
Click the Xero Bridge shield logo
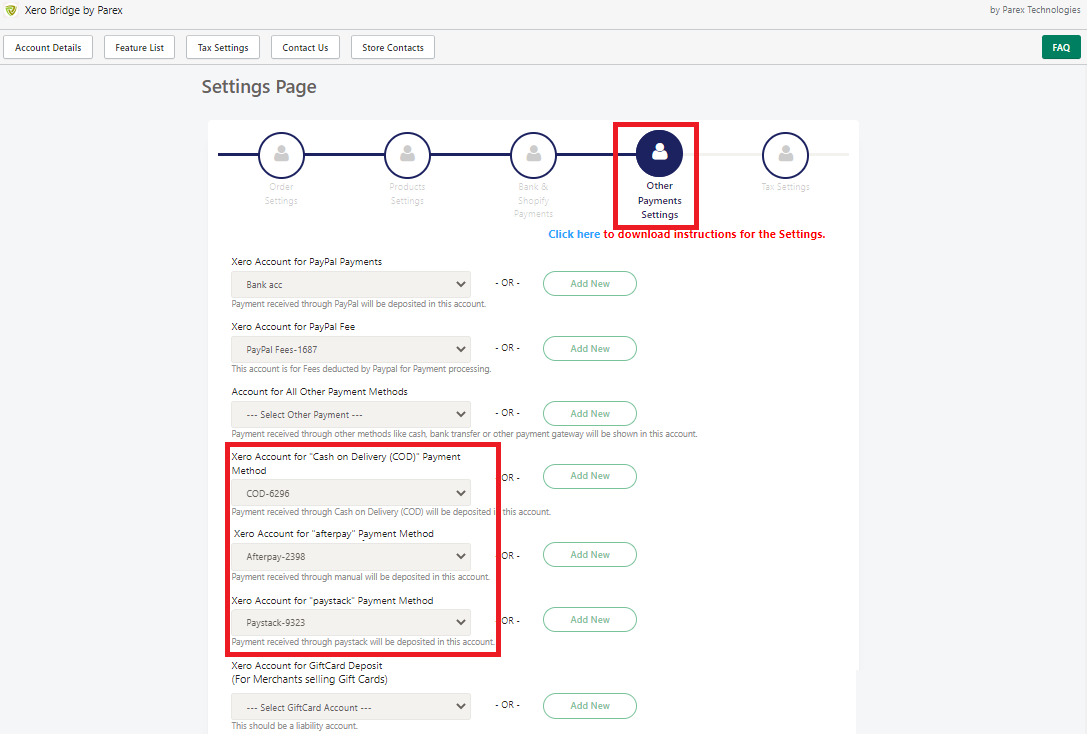(x=14, y=10)
